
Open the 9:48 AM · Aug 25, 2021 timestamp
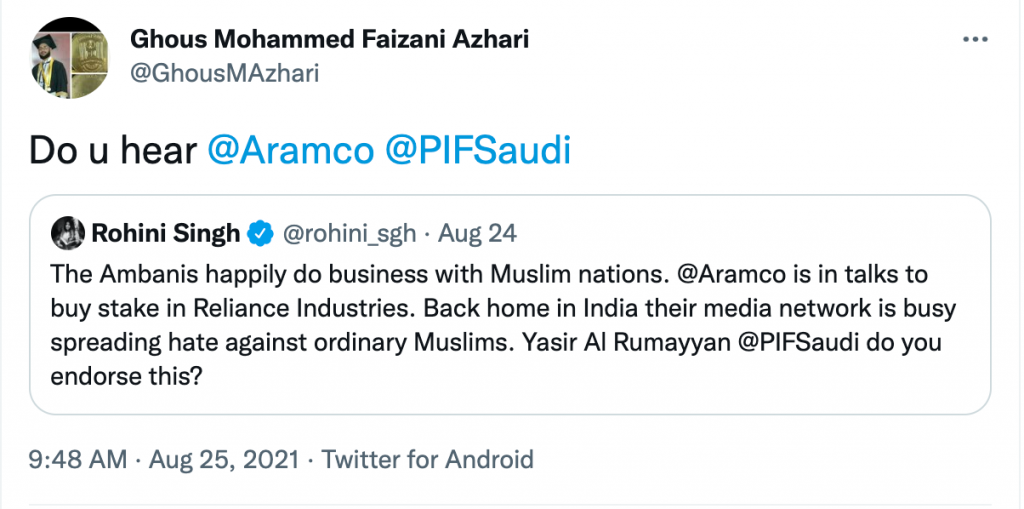pos(164,460)
